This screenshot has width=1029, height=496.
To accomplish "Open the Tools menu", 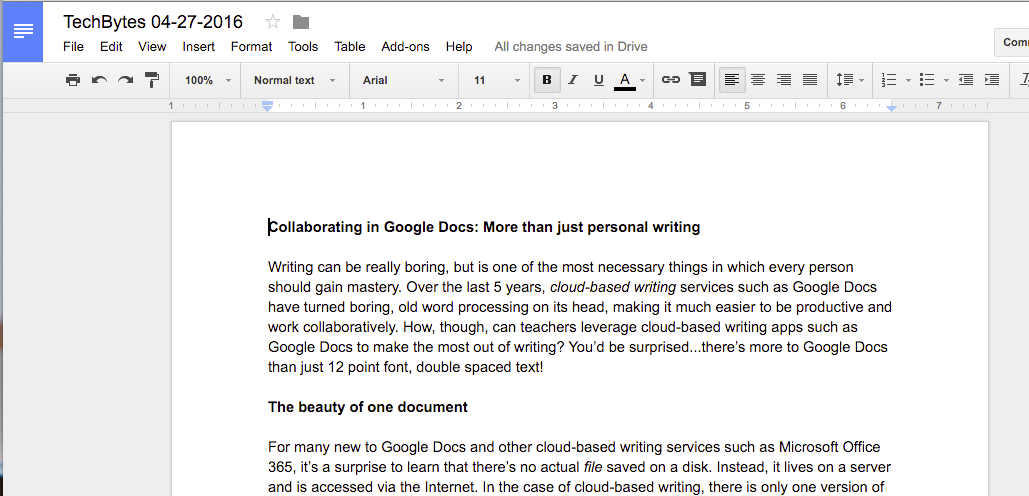I will (303, 47).
